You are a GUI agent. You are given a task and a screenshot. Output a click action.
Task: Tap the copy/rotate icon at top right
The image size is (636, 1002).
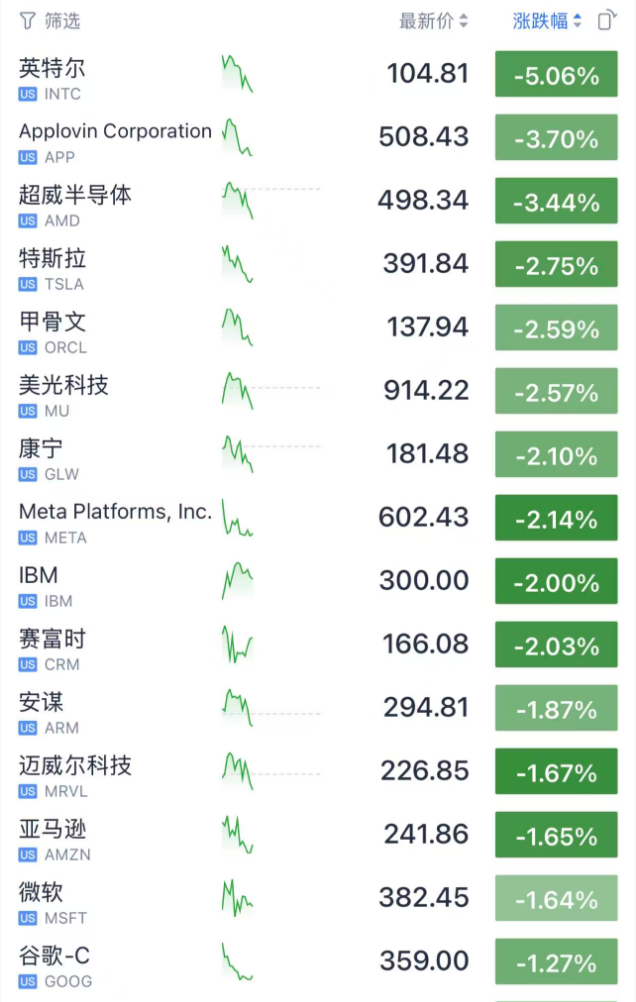[x=607, y=20]
